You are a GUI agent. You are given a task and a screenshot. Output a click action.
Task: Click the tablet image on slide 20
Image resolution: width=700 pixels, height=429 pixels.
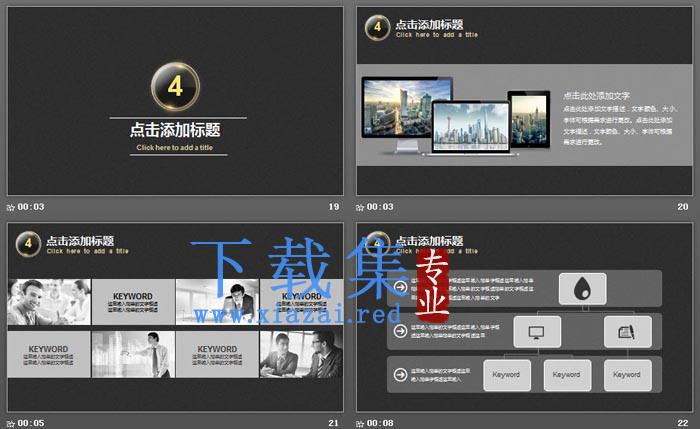tap(529, 119)
